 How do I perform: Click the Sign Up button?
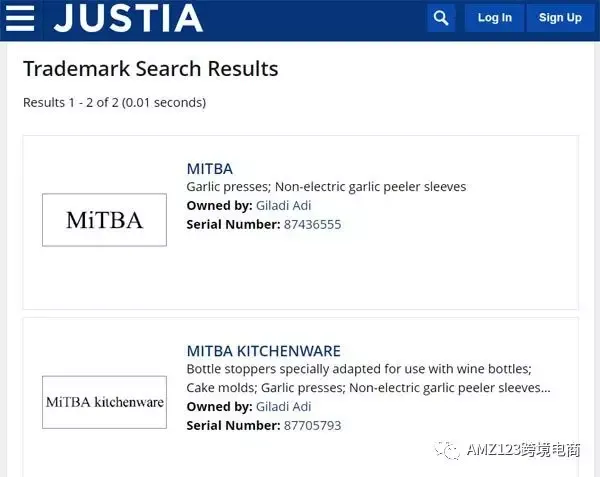tap(560, 18)
